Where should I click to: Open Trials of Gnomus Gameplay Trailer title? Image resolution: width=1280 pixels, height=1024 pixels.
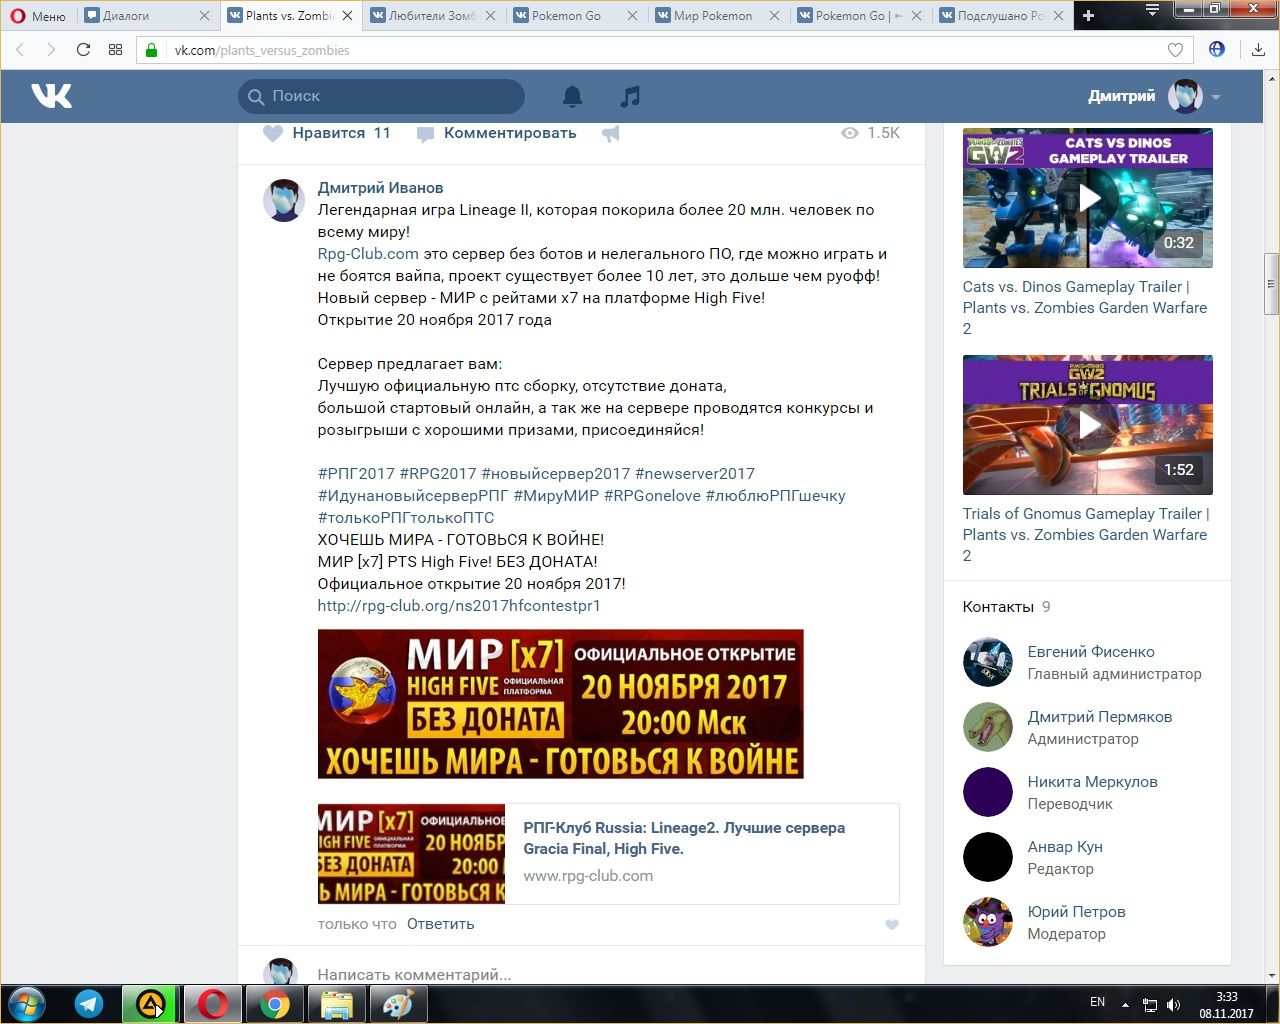(x=1086, y=534)
